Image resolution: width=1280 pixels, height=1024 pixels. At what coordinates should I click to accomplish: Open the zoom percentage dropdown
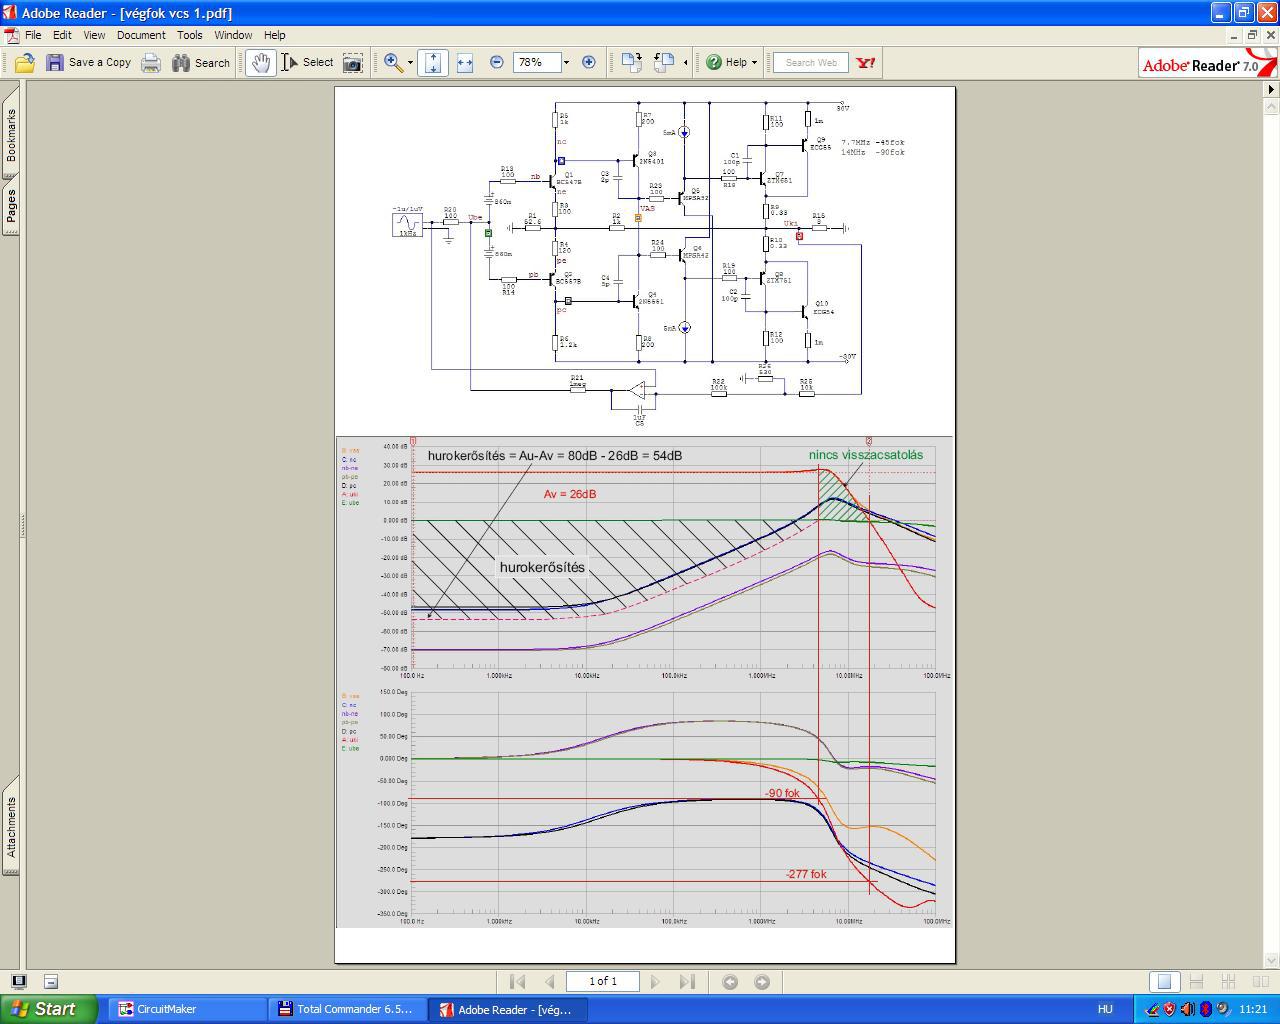click(566, 63)
